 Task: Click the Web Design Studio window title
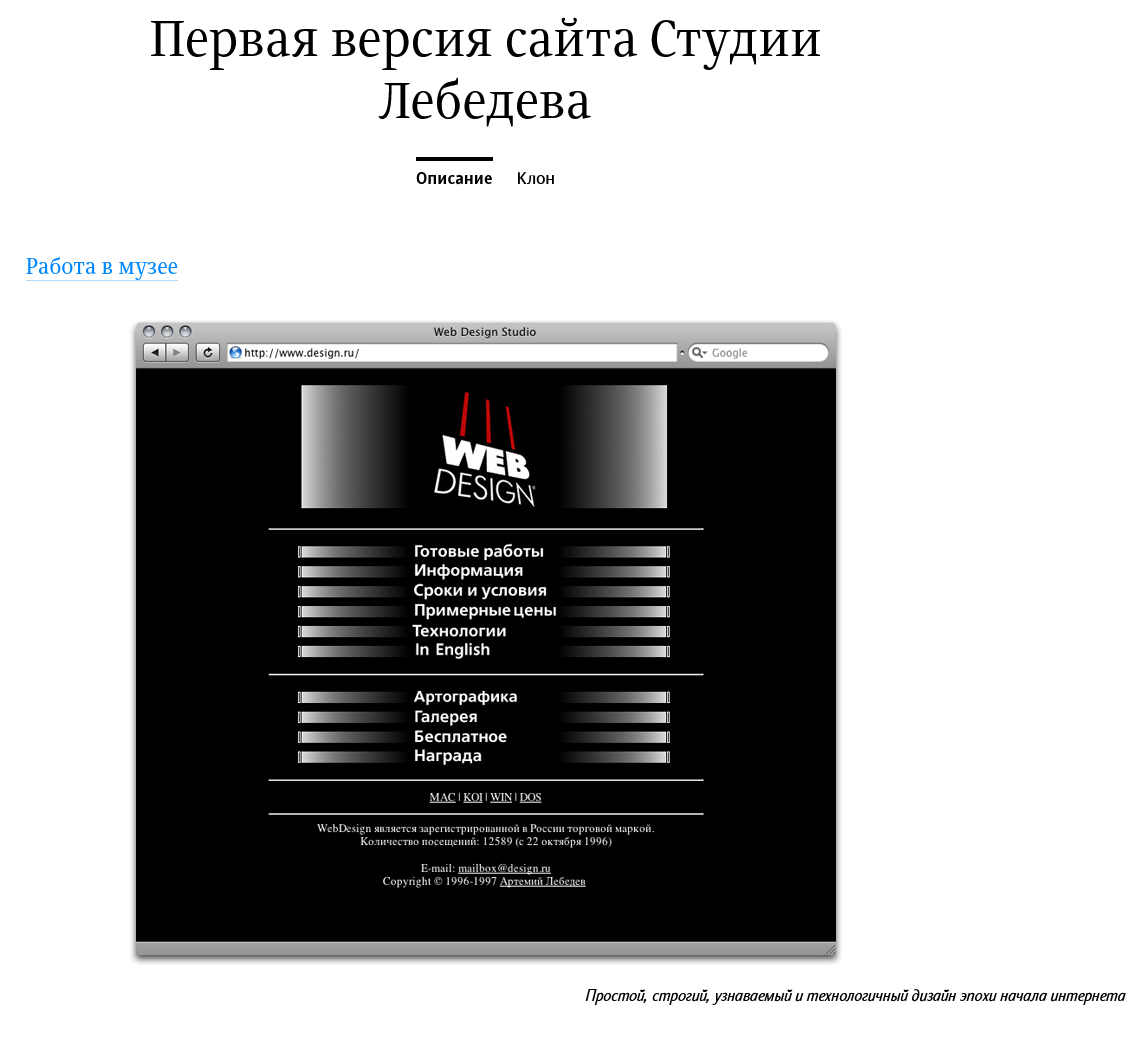click(x=485, y=332)
